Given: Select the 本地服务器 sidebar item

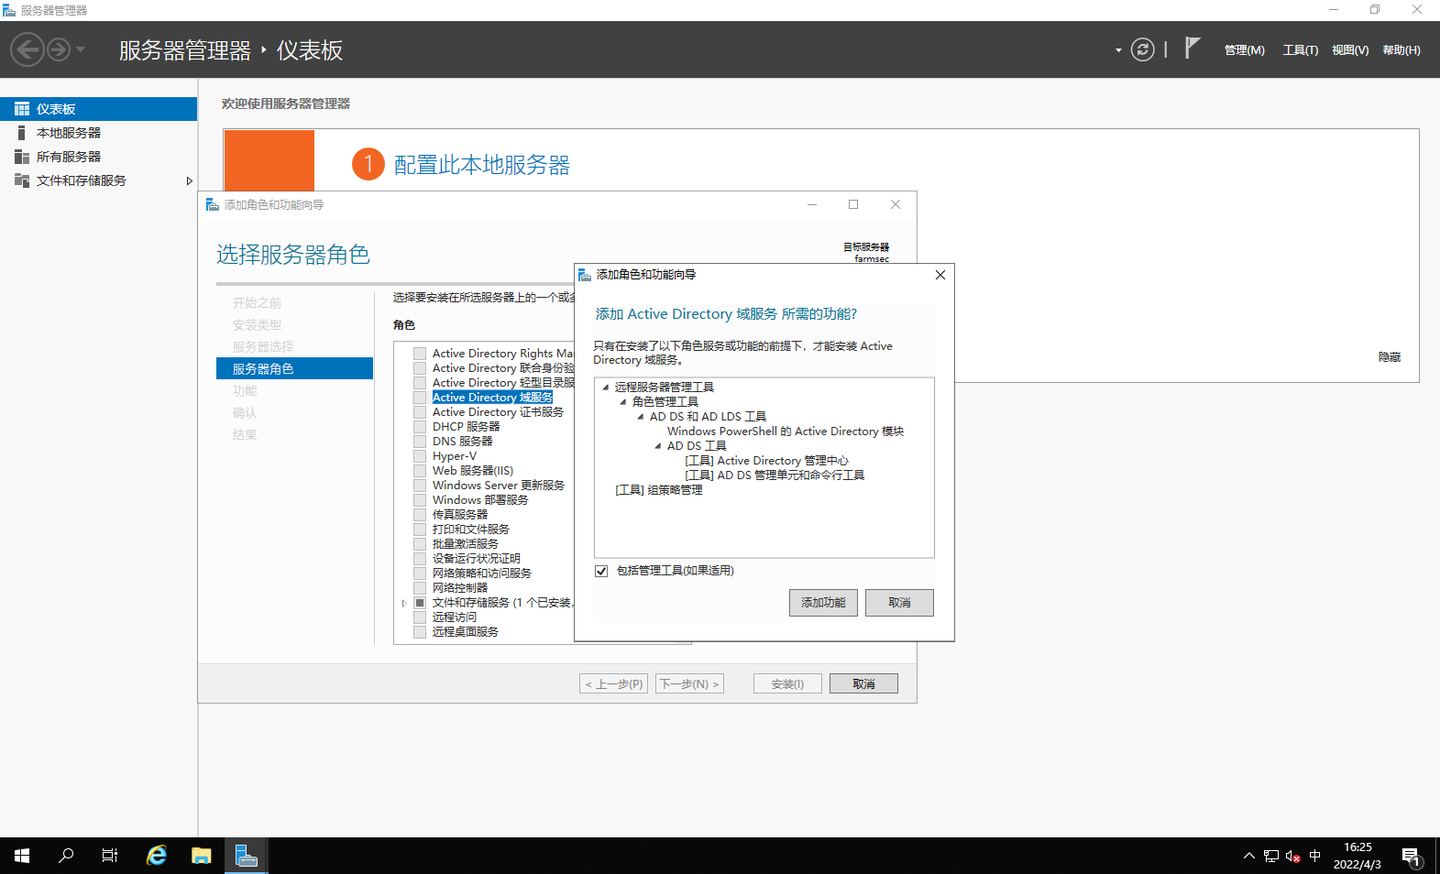Looking at the screenshot, I should pyautogui.click(x=67, y=132).
